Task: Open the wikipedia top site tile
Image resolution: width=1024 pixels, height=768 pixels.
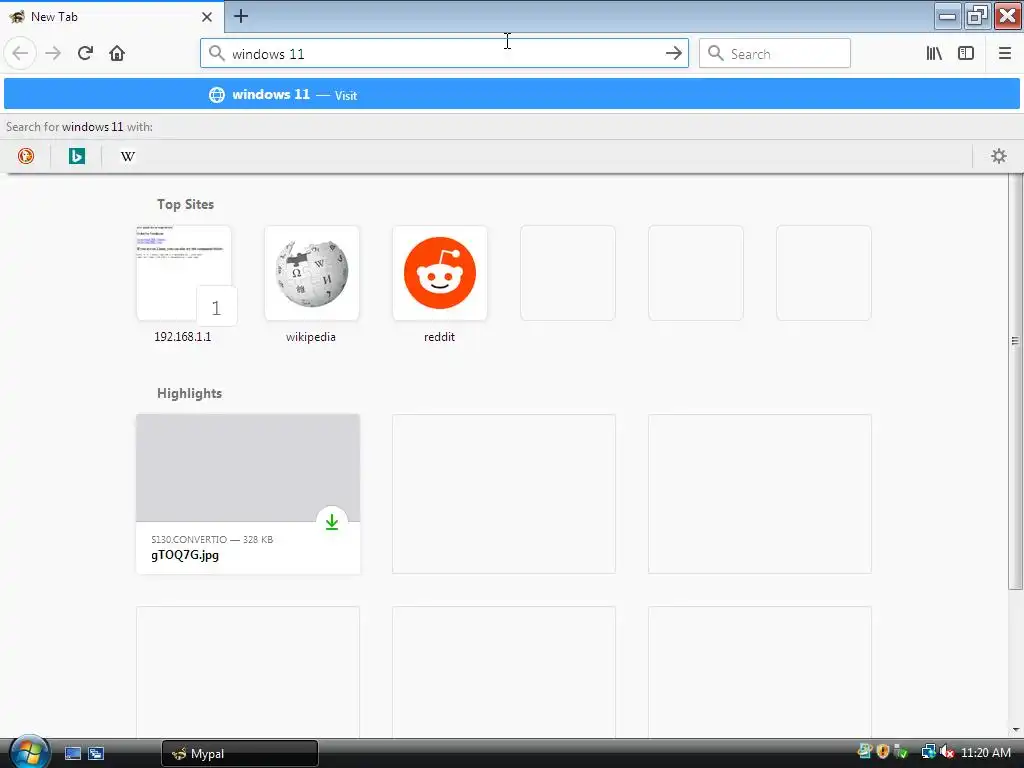Action: (x=312, y=273)
